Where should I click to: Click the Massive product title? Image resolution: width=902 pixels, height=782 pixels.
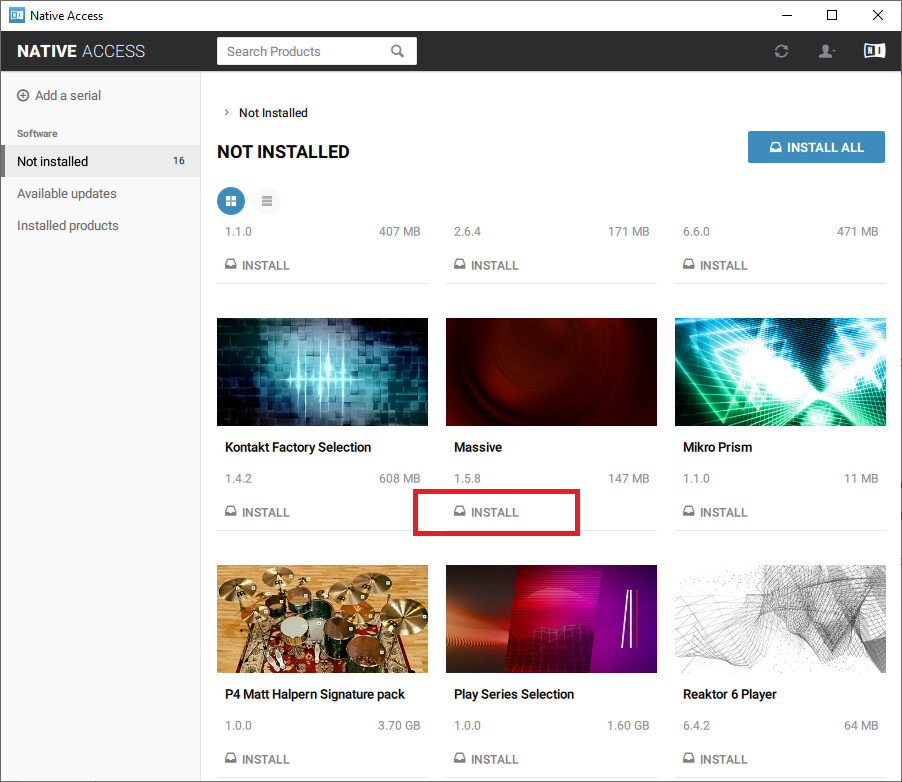tap(477, 447)
